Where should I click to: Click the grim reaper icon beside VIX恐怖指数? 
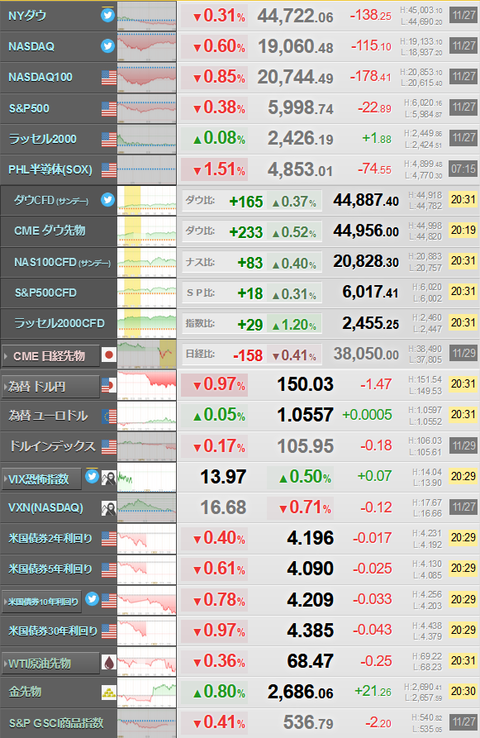tap(109, 478)
